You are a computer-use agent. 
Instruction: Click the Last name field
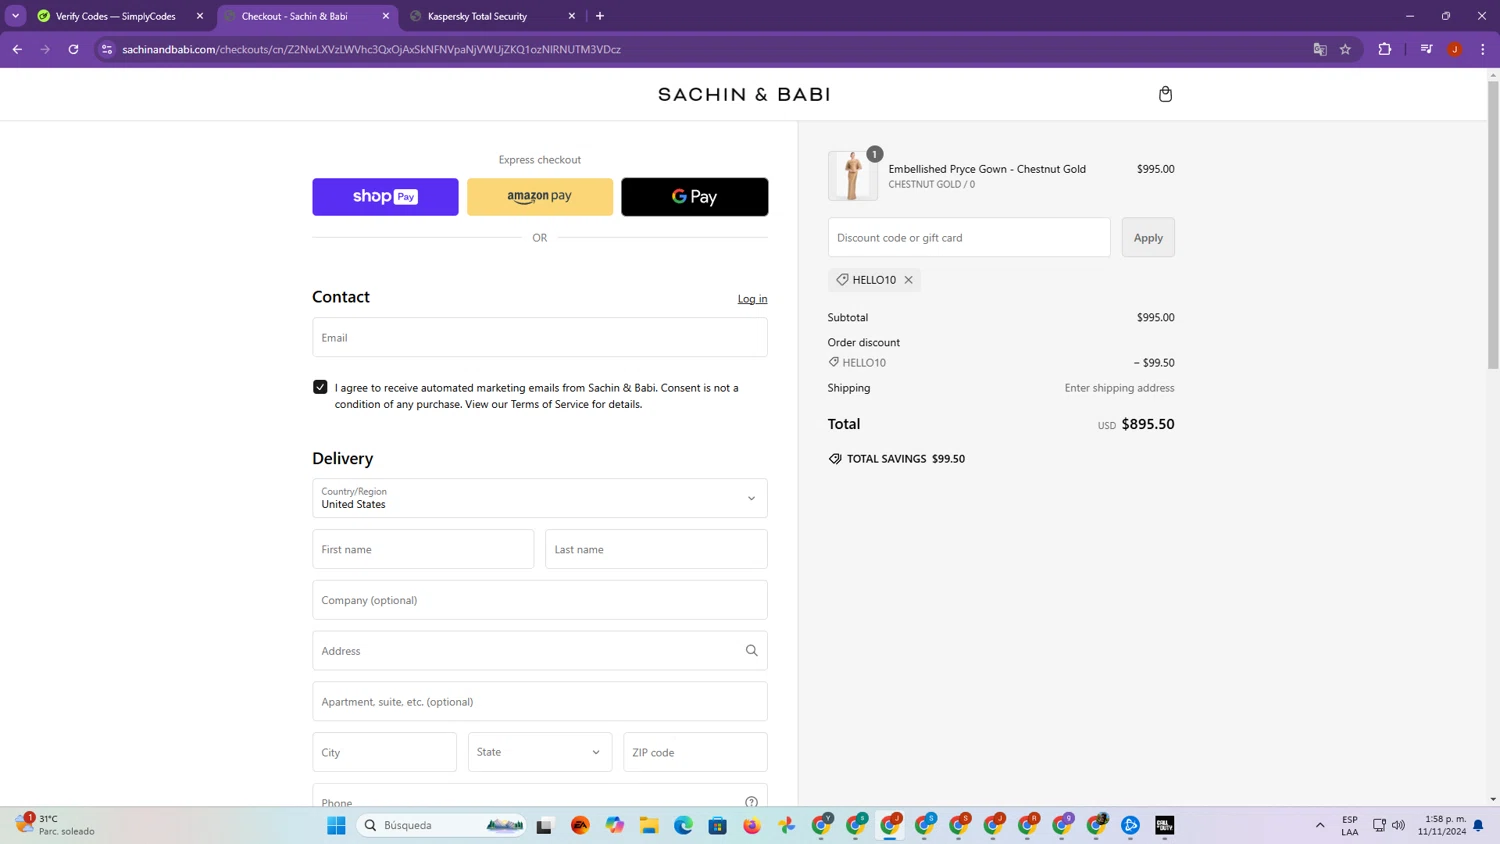pos(656,549)
